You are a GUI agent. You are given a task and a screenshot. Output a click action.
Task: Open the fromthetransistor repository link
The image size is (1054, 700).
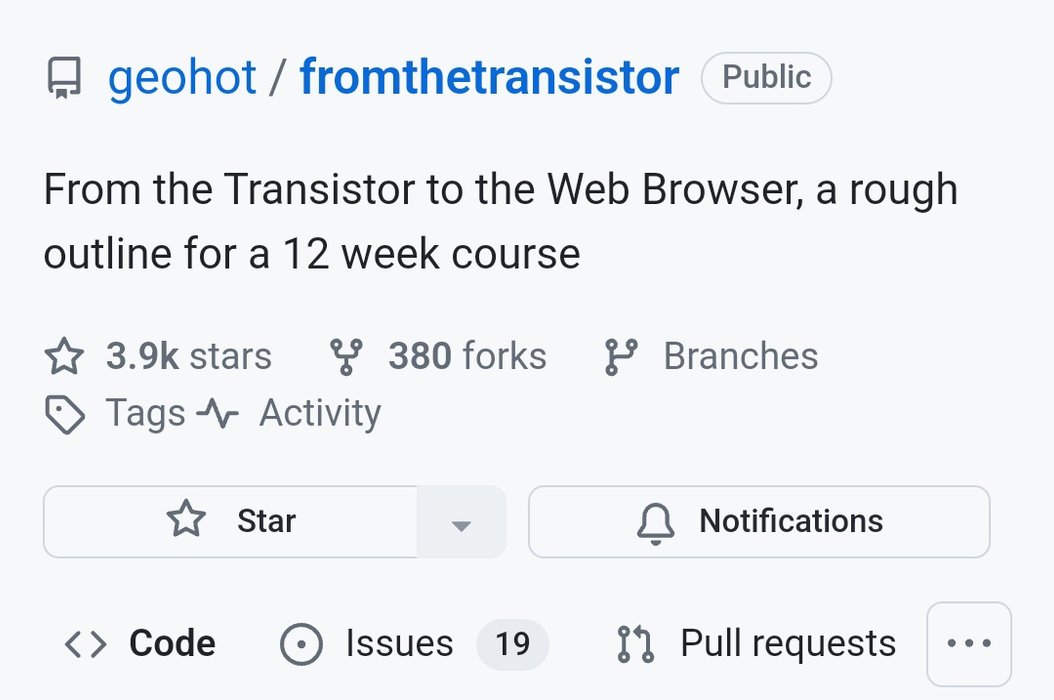[489, 77]
